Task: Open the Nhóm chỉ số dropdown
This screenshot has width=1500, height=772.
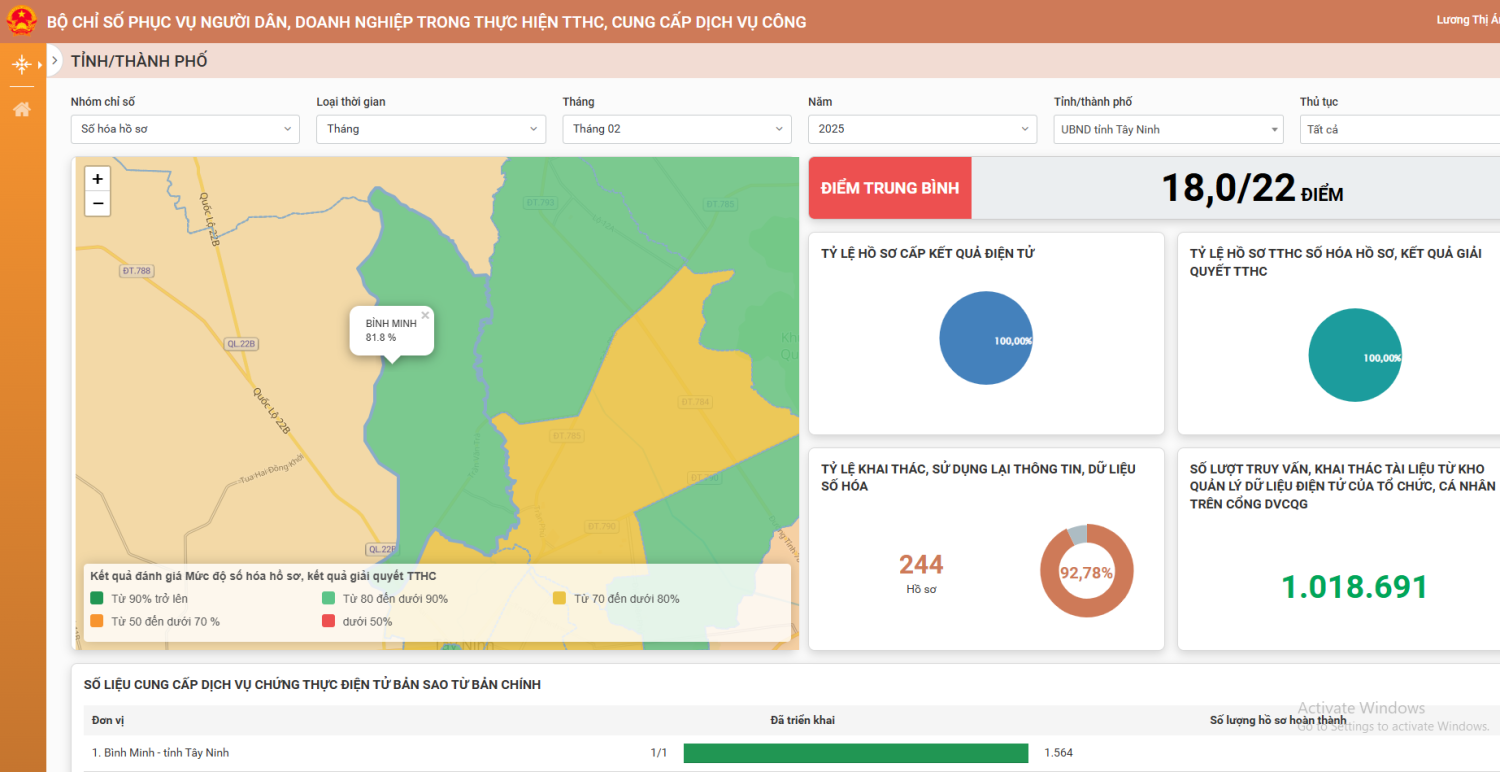Action: (x=185, y=129)
